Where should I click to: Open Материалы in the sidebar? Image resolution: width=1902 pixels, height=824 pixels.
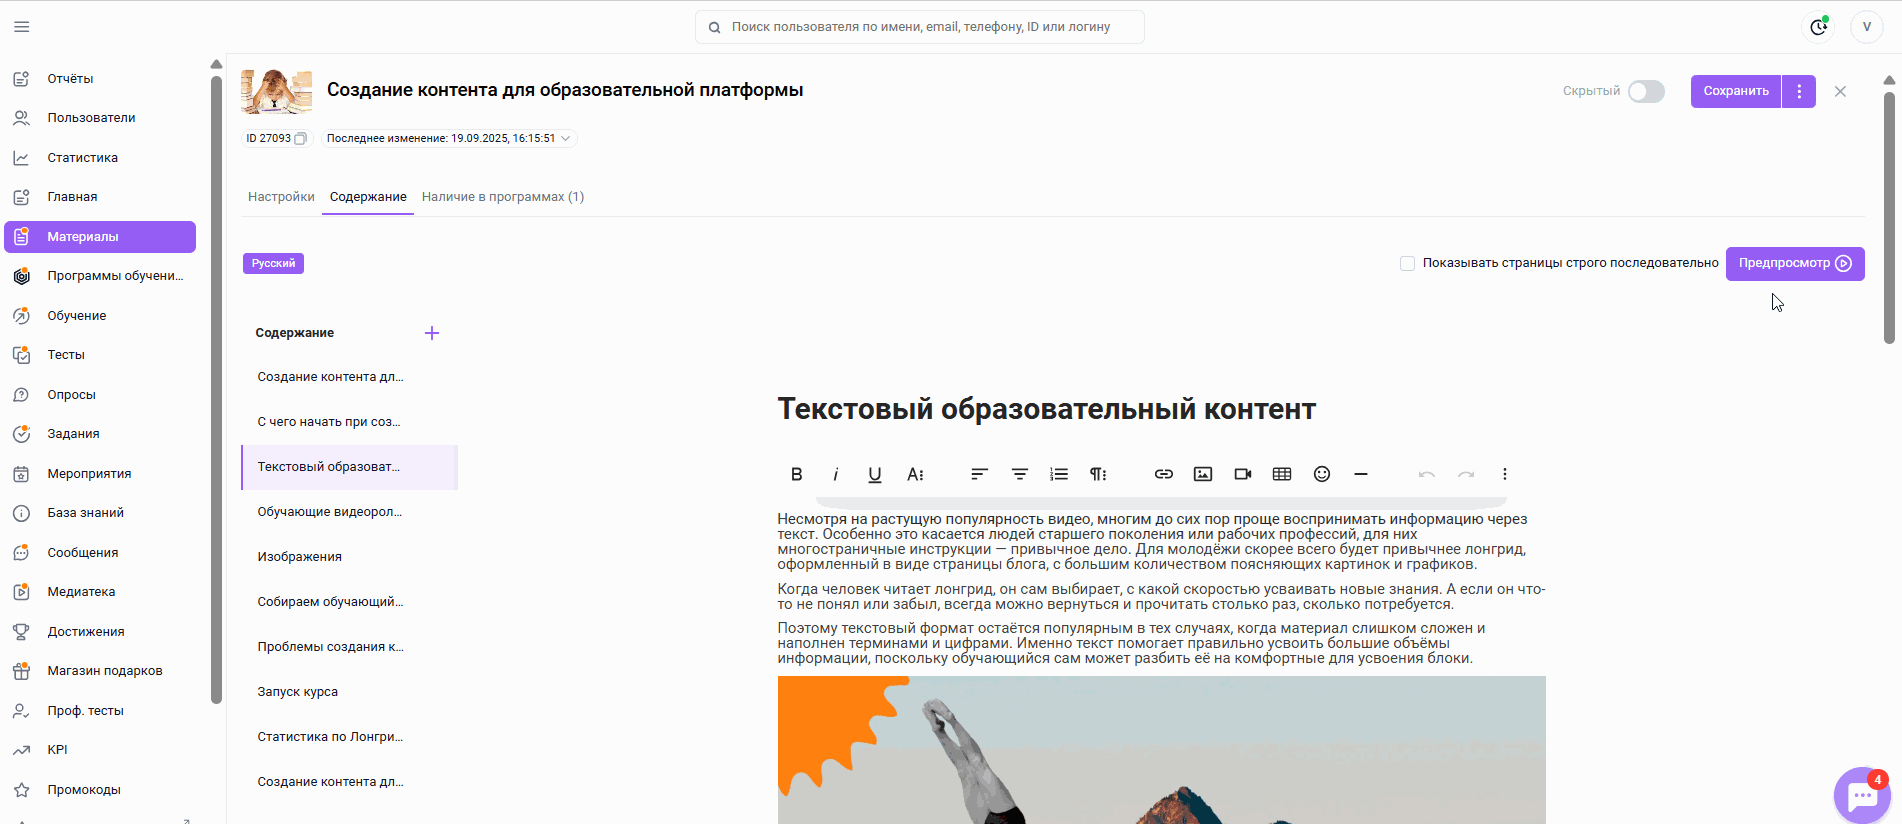(x=100, y=237)
